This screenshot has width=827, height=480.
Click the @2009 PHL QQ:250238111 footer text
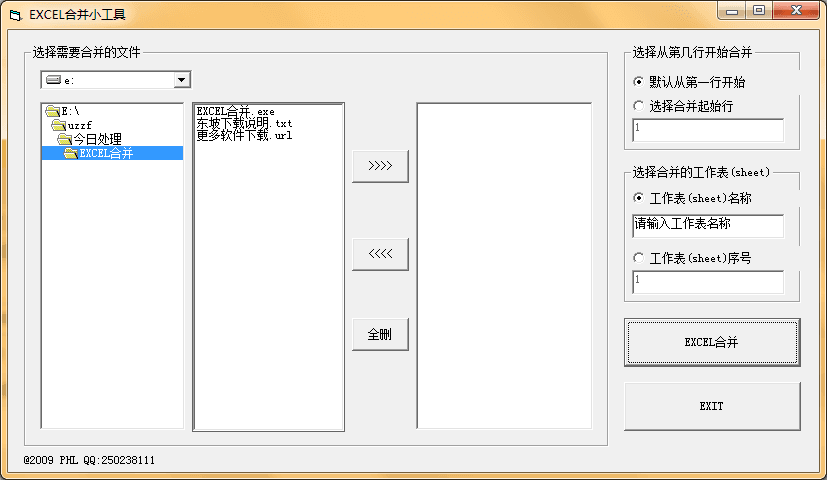point(89,460)
